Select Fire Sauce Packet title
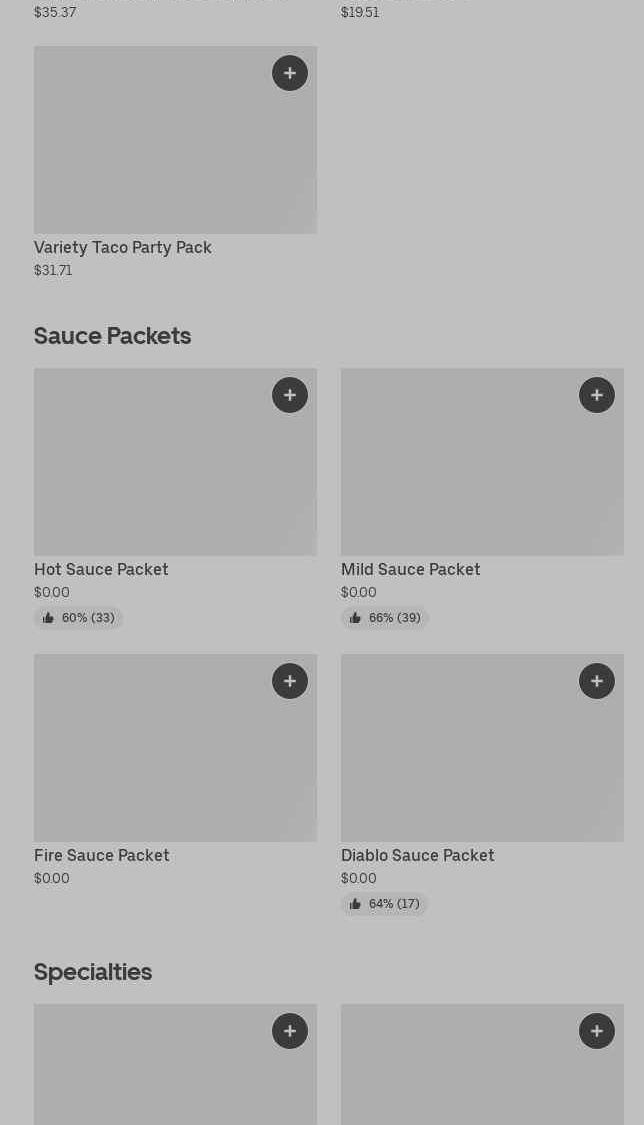The image size is (644, 1125). pos(102,855)
